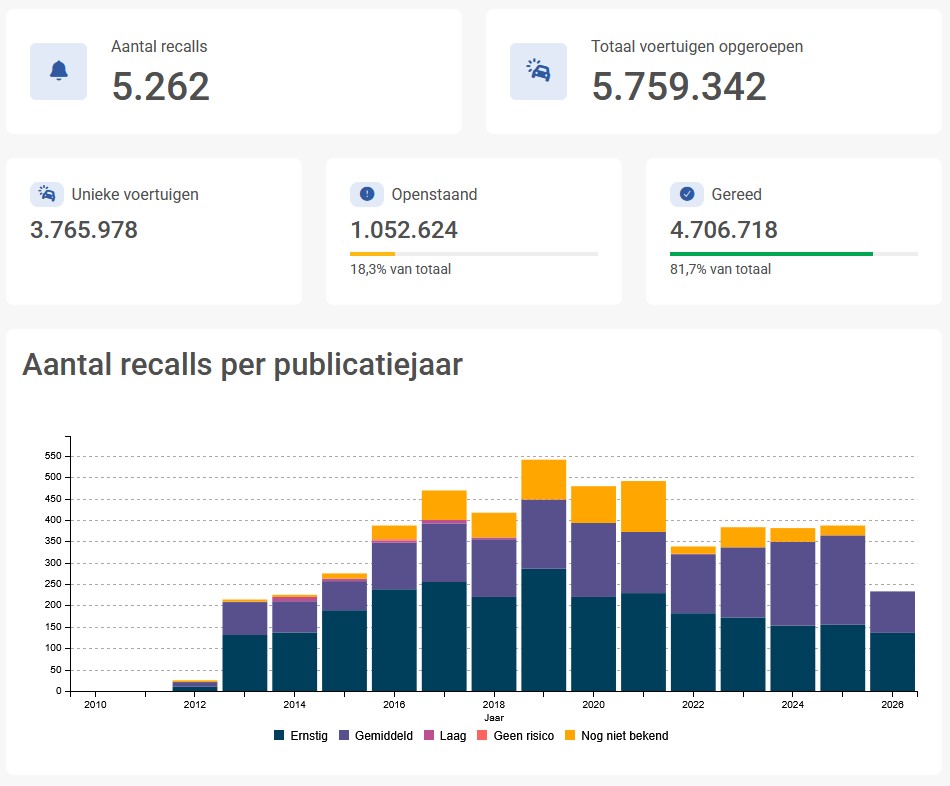
Task: Click the yellow Openstaand progress bar
Action: [x=373, y=254]
